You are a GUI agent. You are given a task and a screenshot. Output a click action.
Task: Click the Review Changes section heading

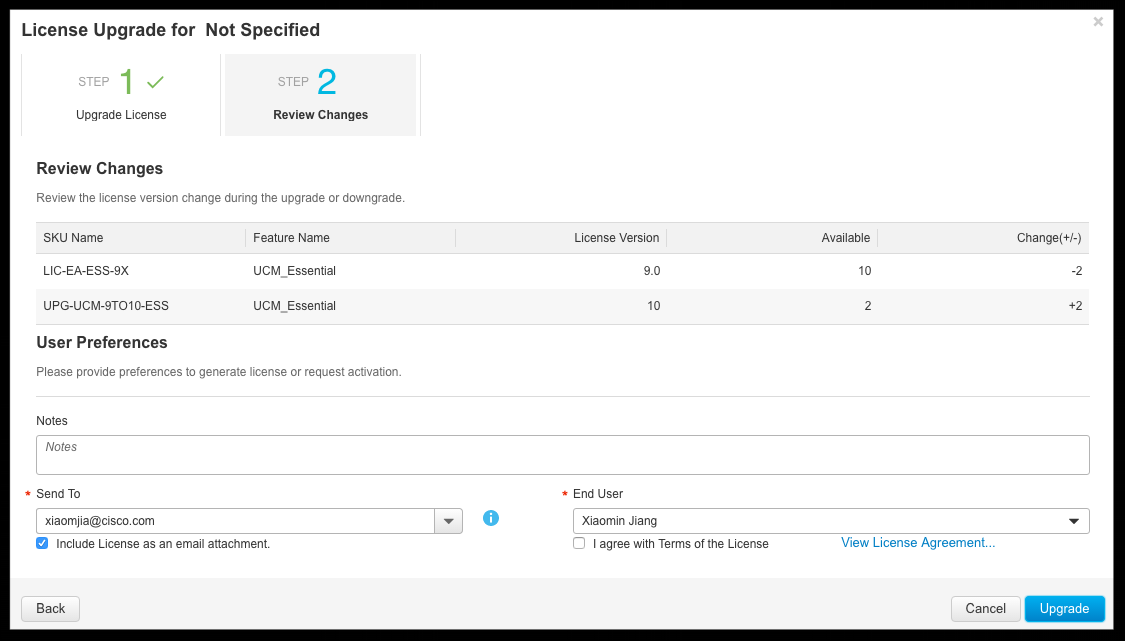(100, 169)
